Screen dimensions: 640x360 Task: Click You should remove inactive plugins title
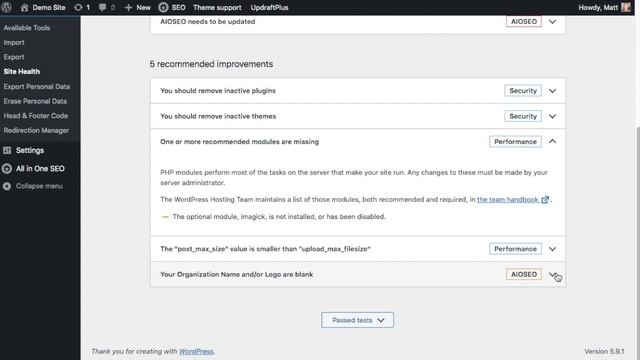click(x=218, y=91)
